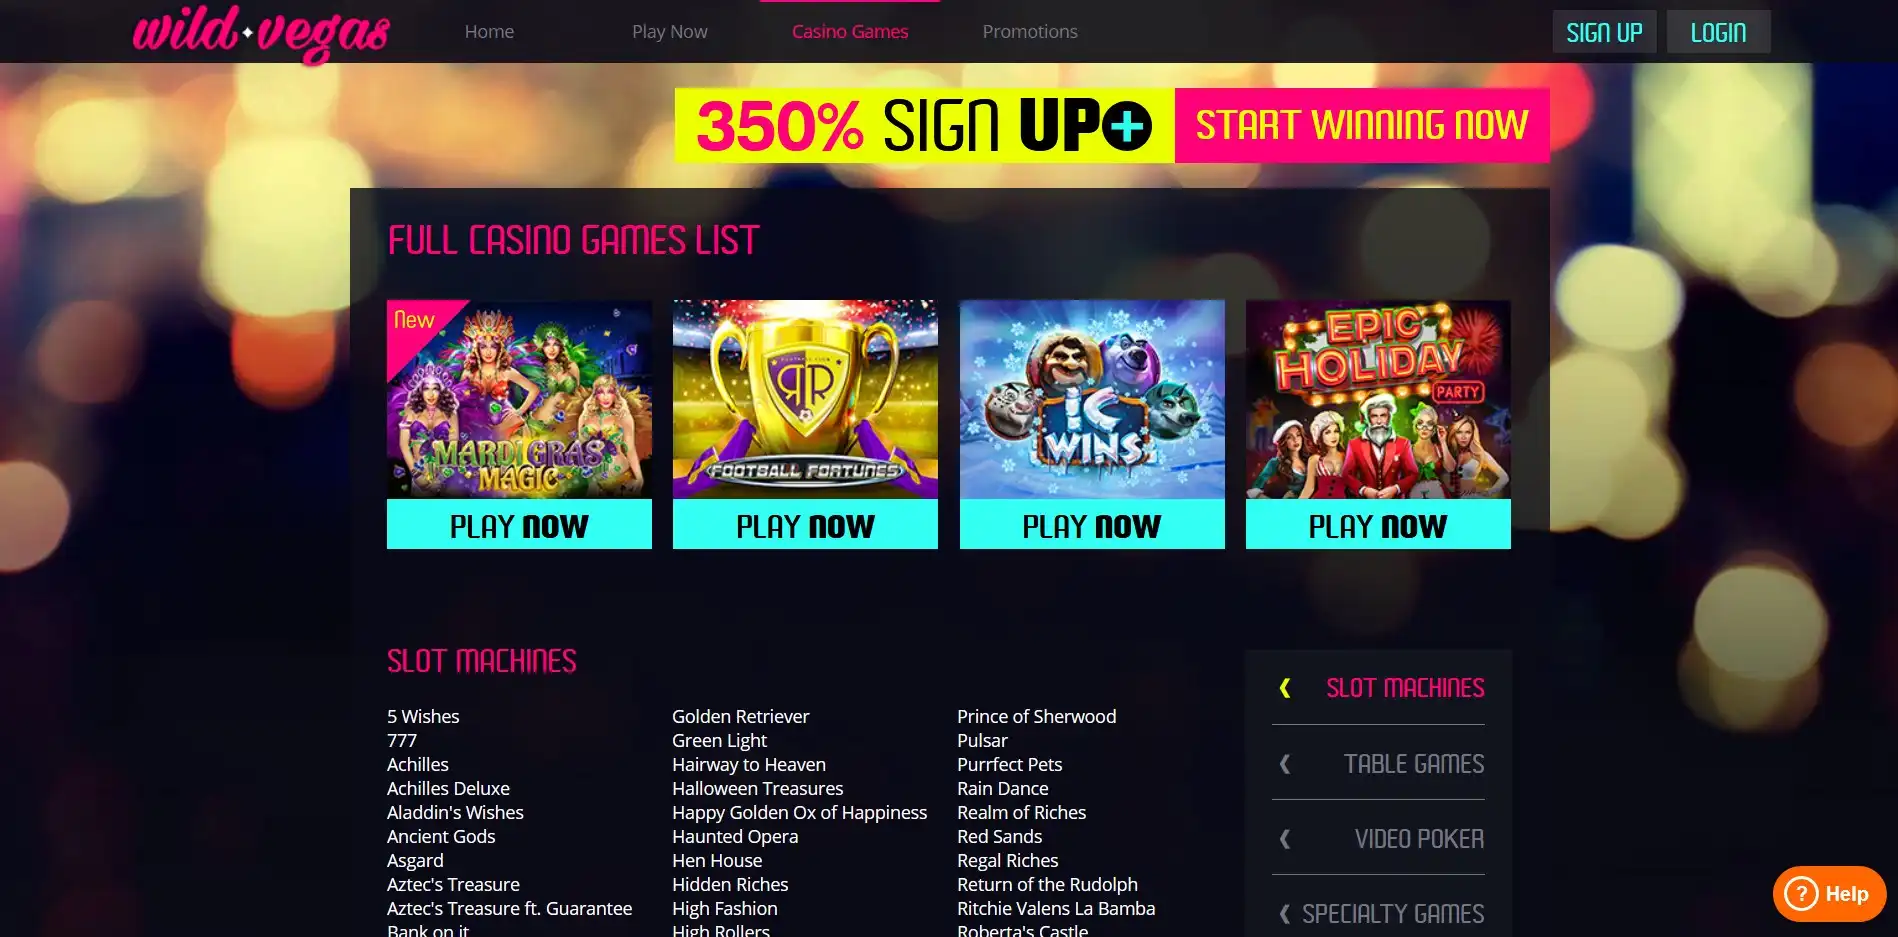This screenshot has width=1898, height=937.
Task: Click Play Now under Icy Wins
Action: pos(1092,524)
